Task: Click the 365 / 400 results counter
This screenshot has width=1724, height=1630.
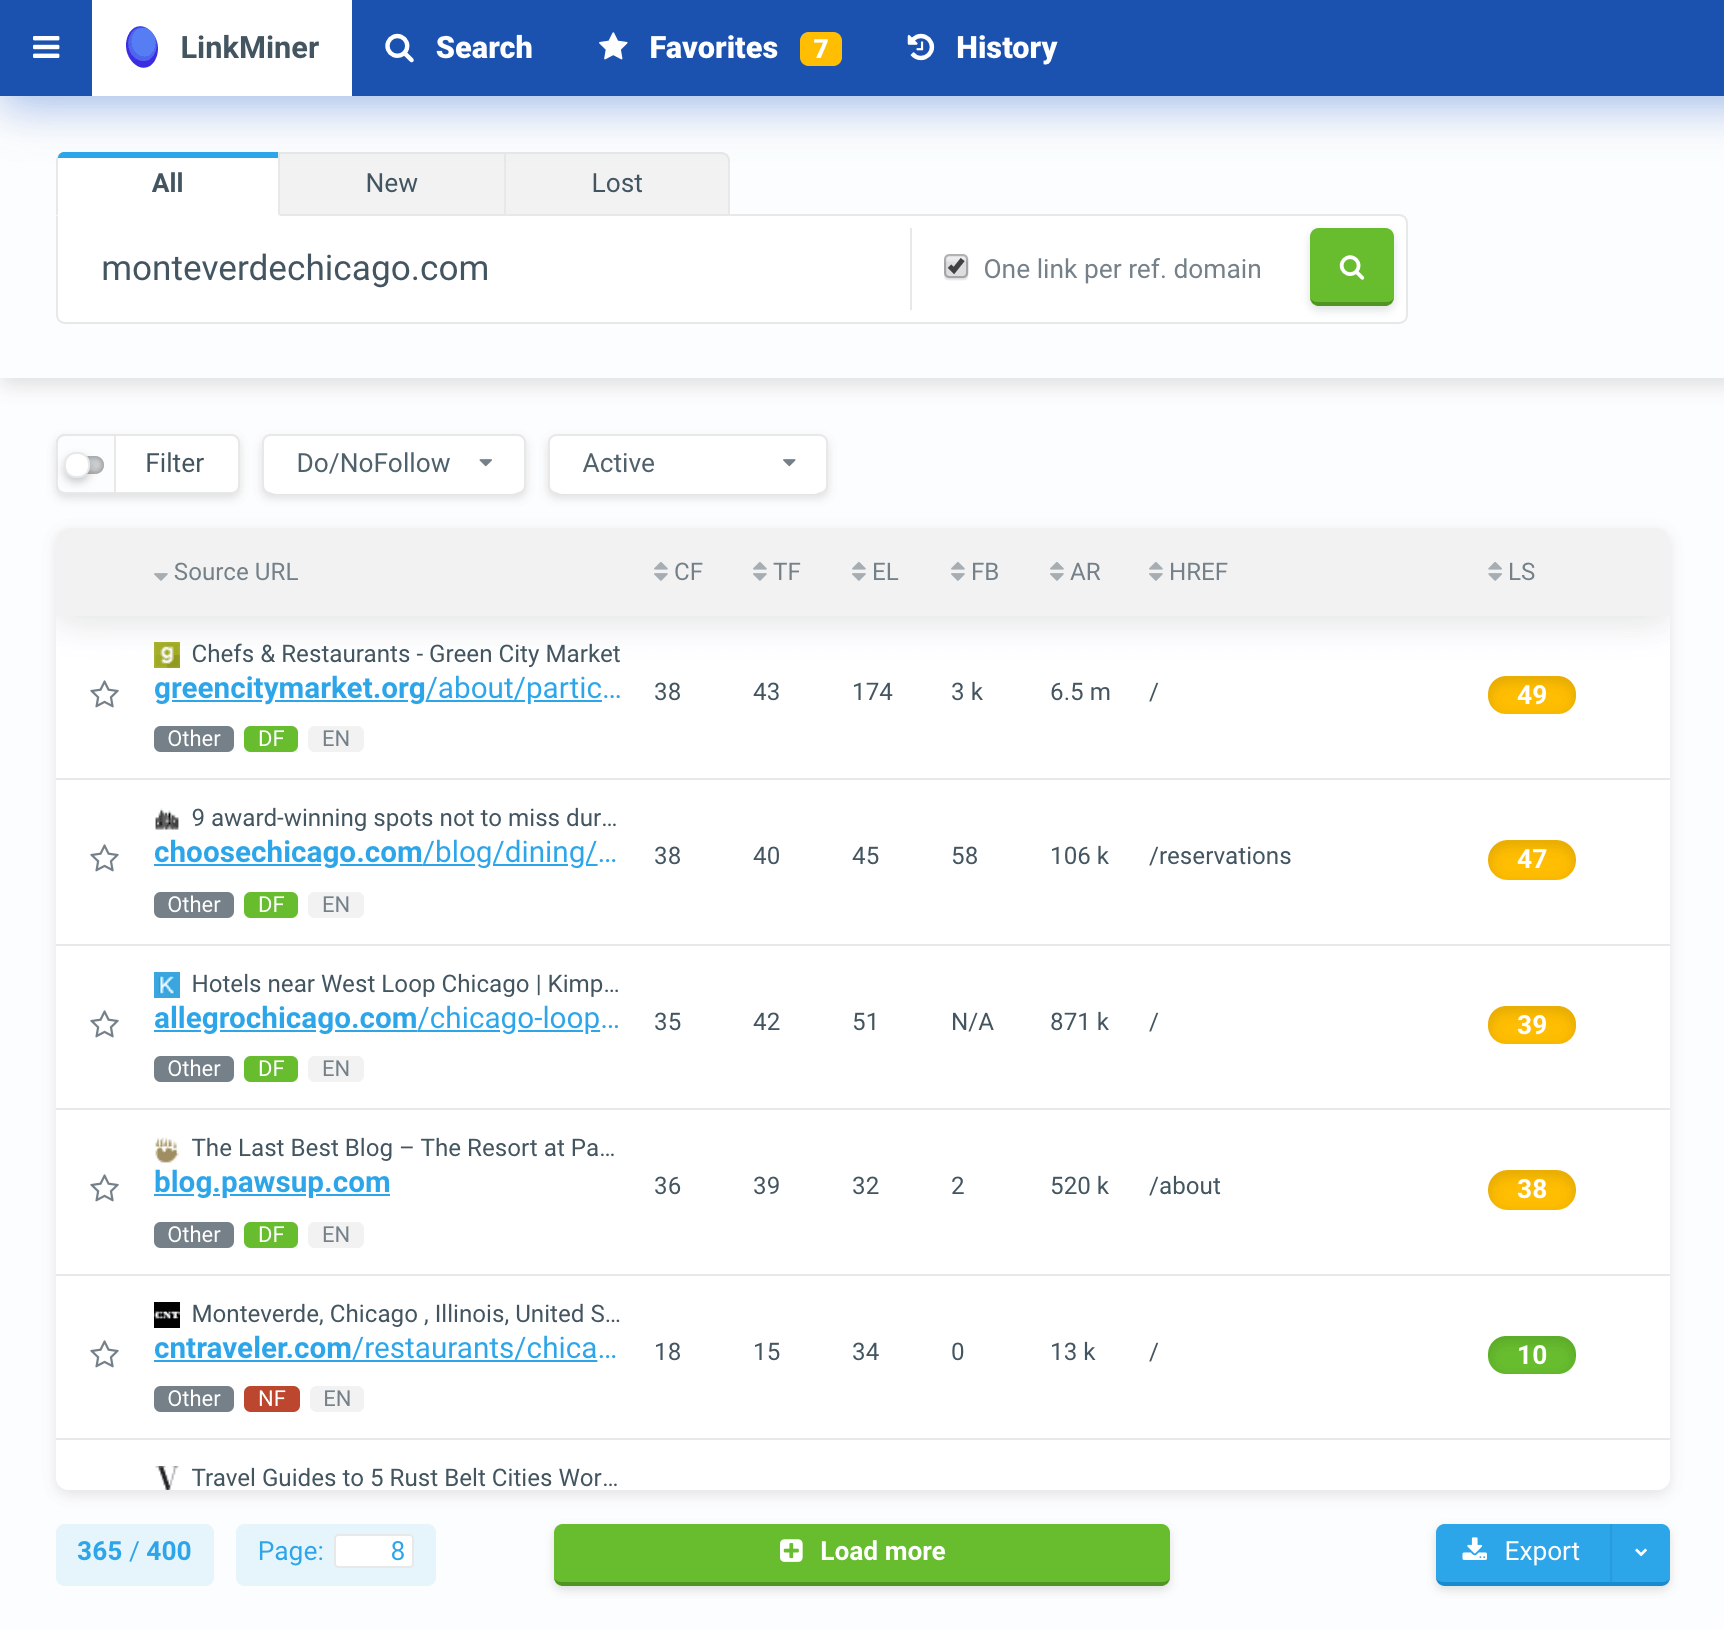Action: tap(134, 1552)
